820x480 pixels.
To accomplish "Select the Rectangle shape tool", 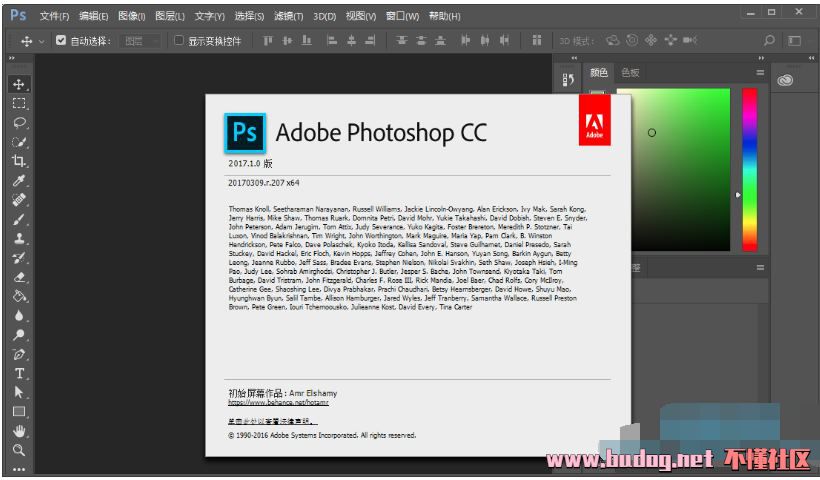I will point(19,412).
